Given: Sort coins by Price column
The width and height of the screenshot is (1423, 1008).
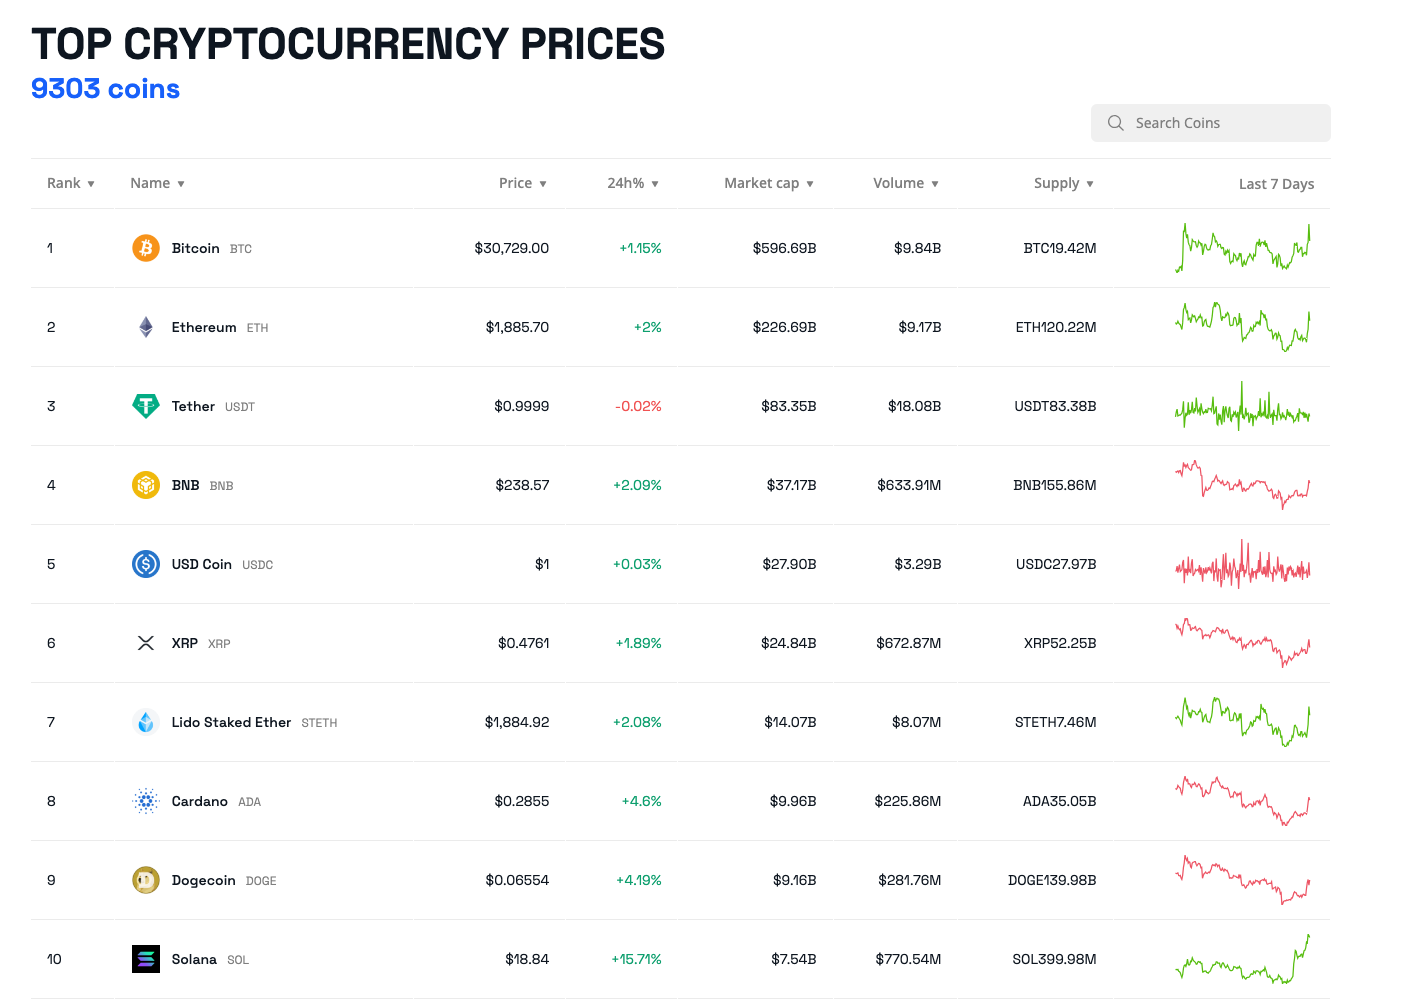Looking at the screenshot, I should click(522, 183).
